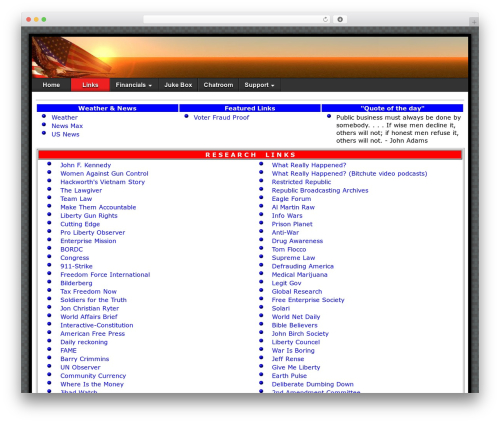The image size is (500, 423).
Task: Open Daily reckoning link
Action: (84, 342)
